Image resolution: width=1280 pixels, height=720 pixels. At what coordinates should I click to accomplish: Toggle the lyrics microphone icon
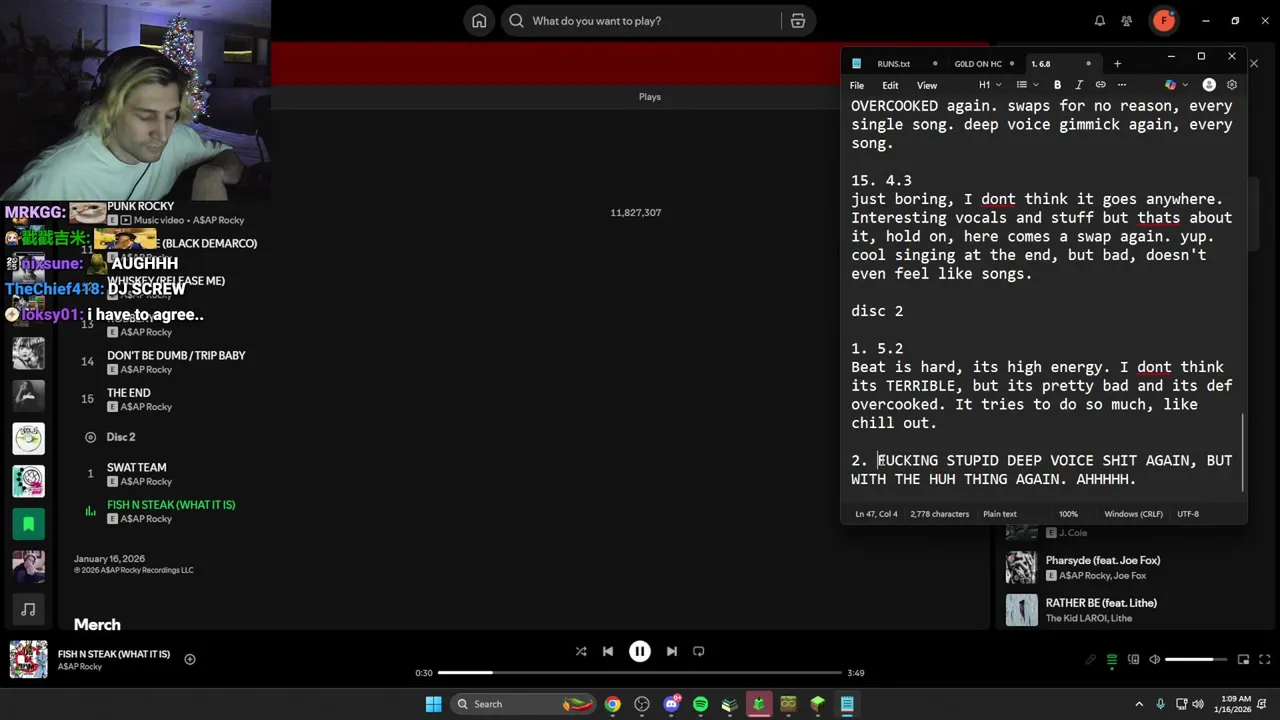(1091, 659)
